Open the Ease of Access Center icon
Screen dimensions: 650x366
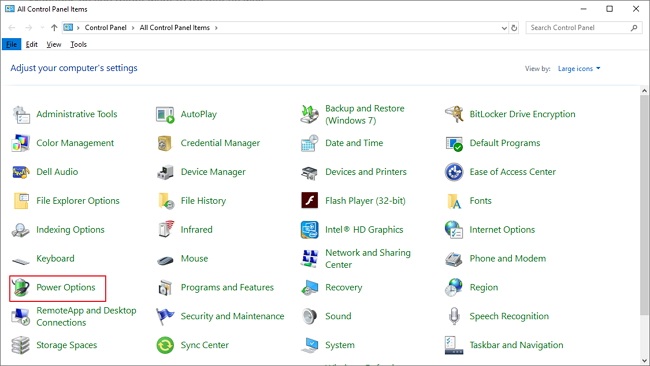point(454,172)
